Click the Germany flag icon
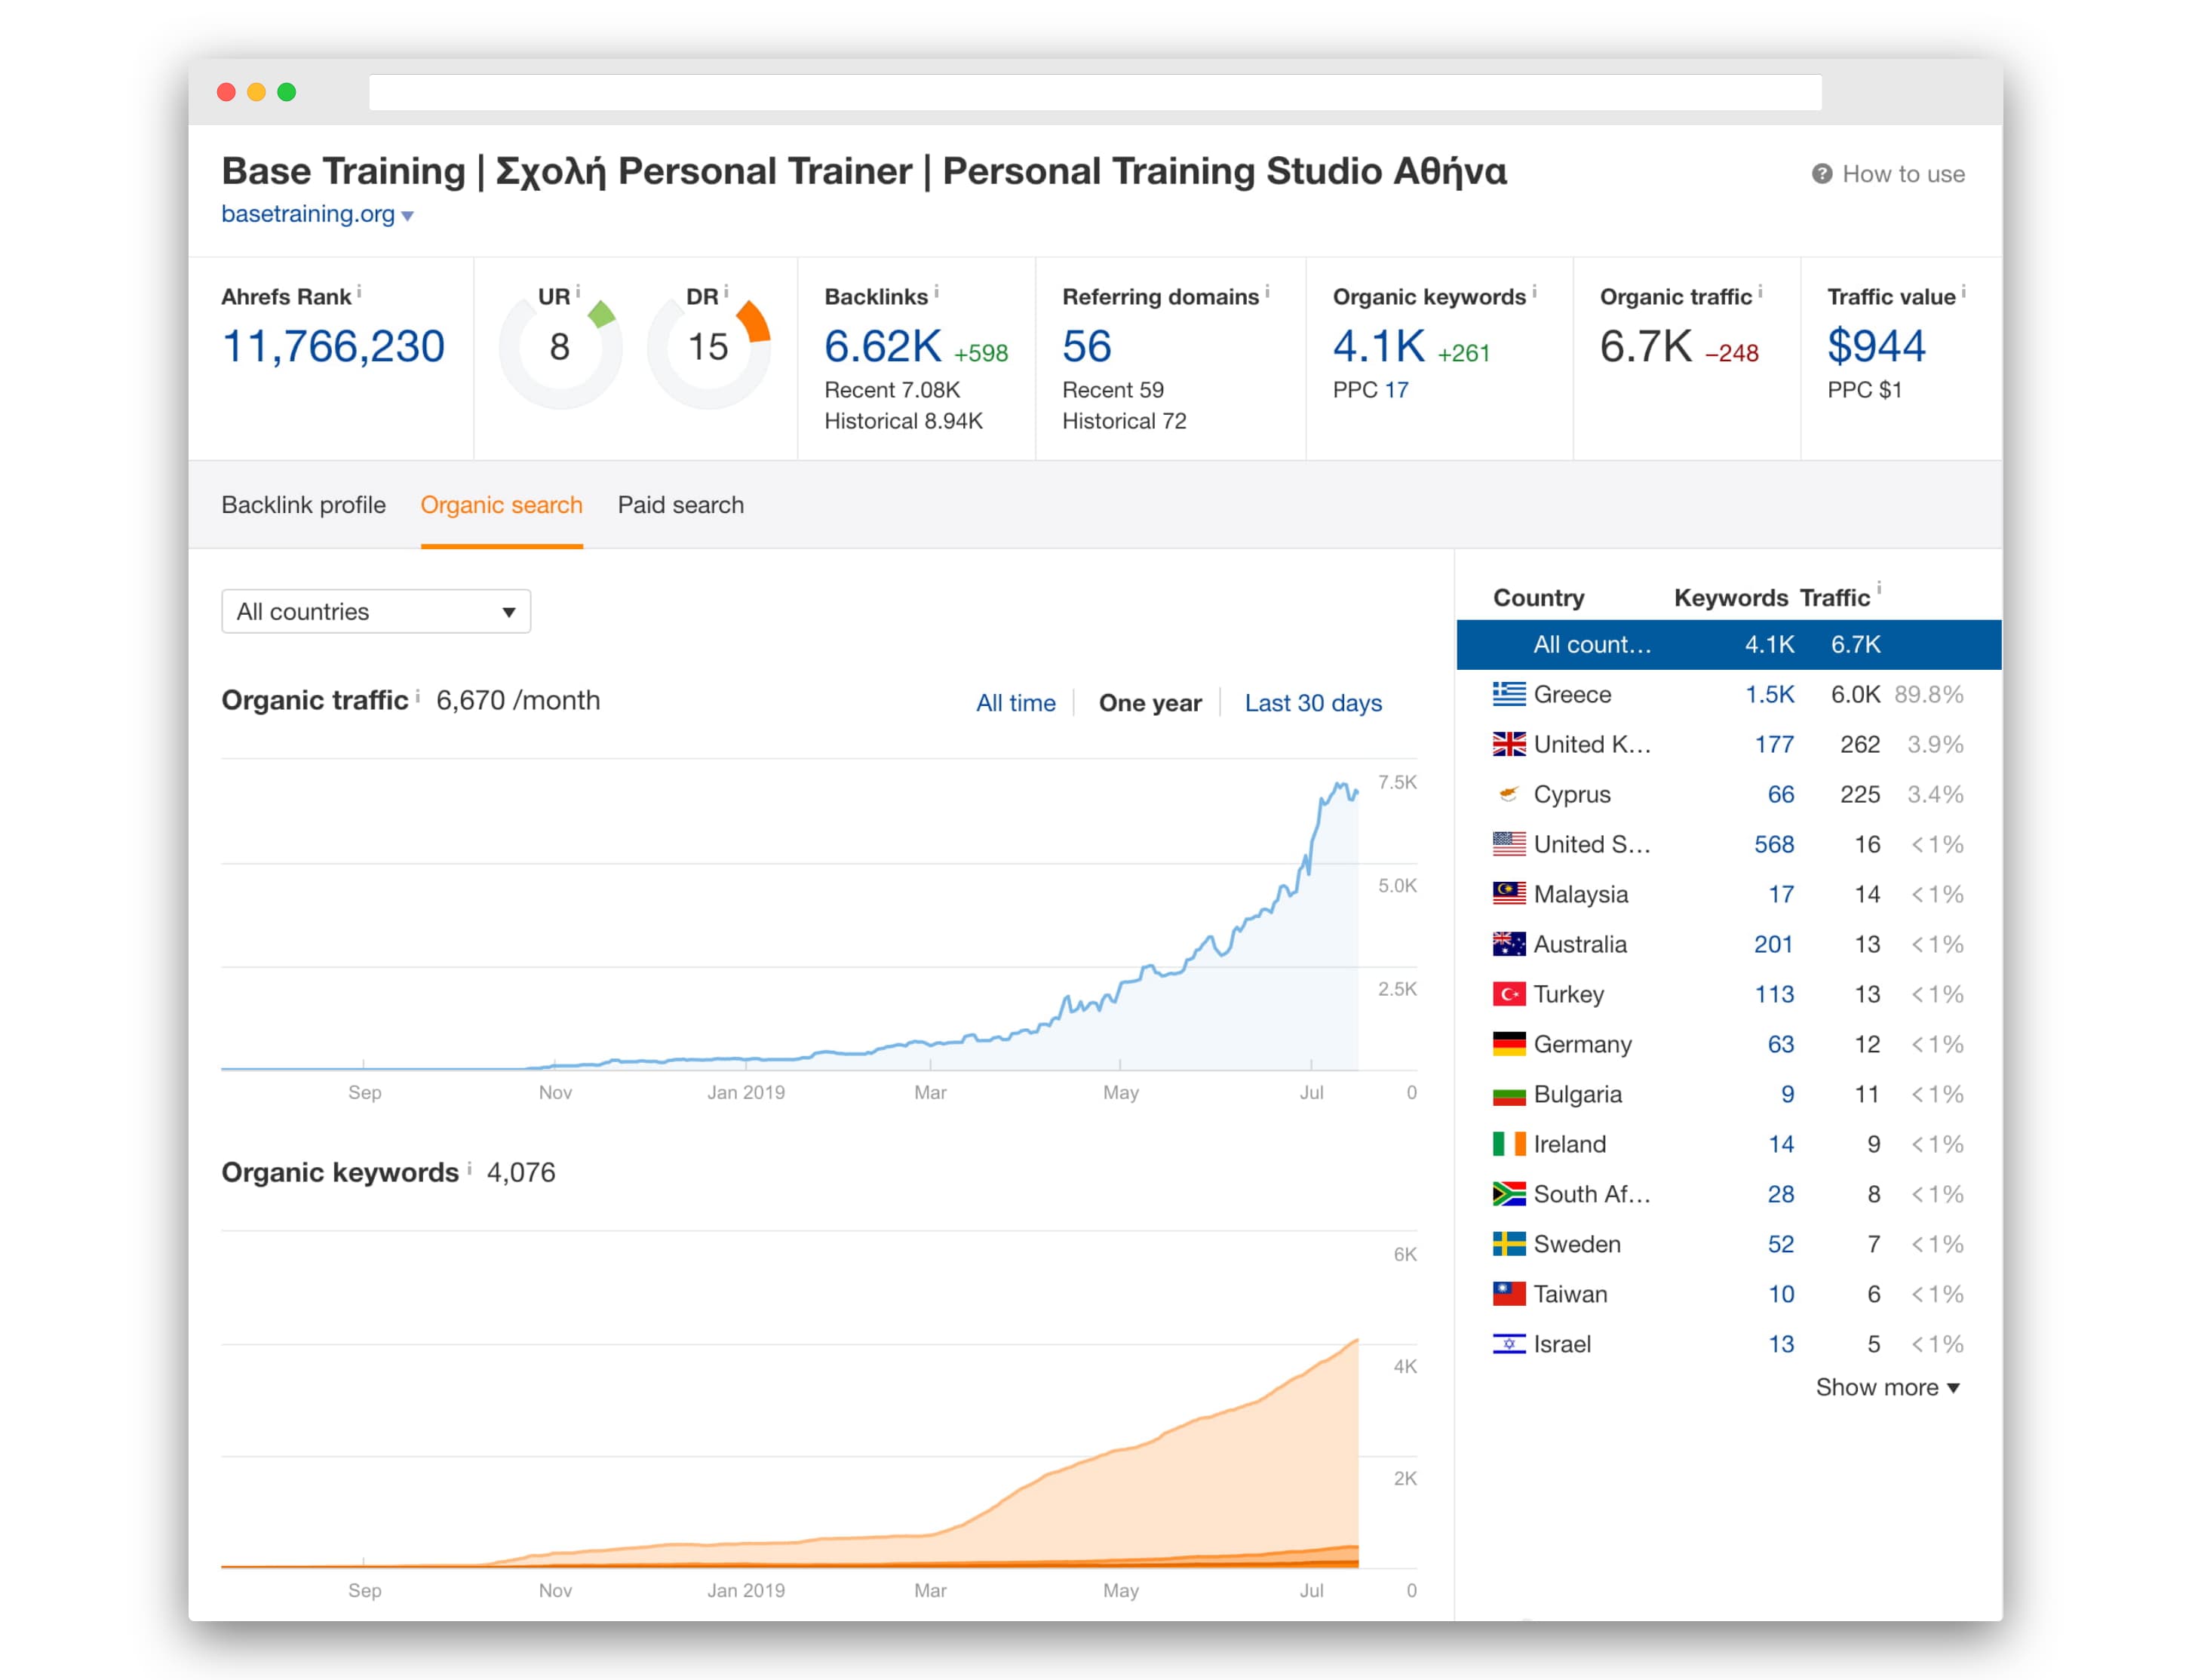Screen dimensions: 2192x1680 point(1509,1044)
